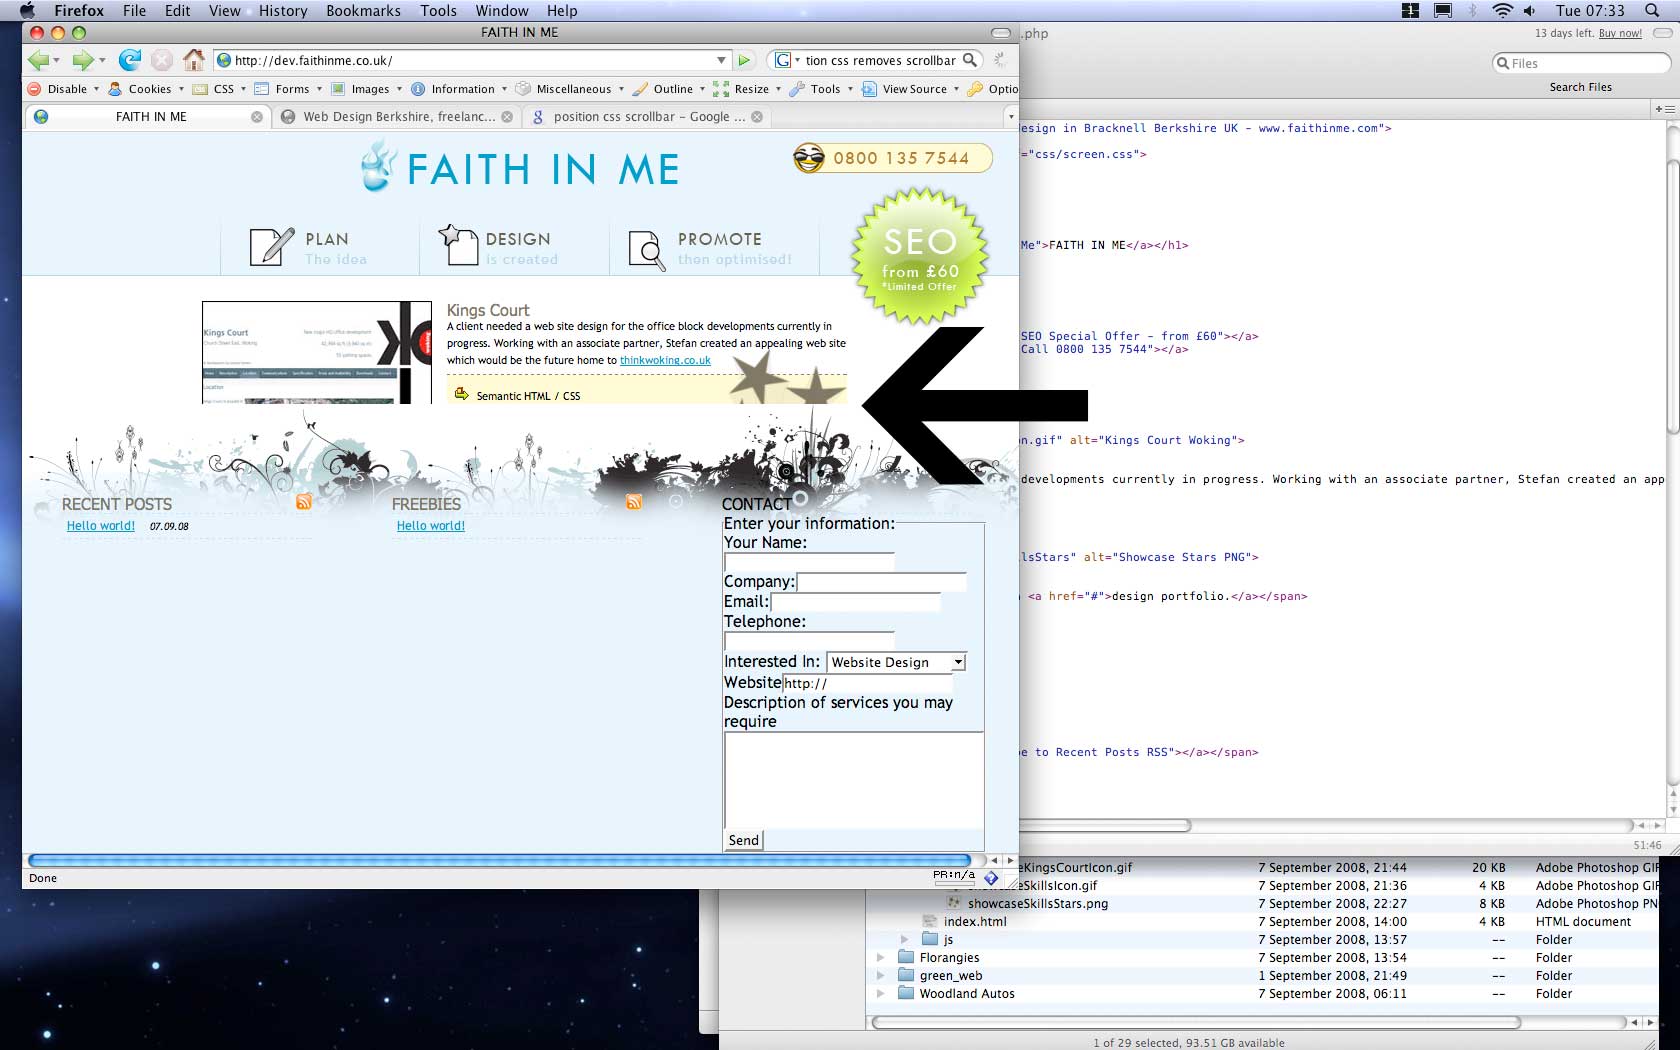Click the green Go arrow beside address bar
Image resolution: width=1680 pixels, height=1050 pixels.
(x=744, y=61)
